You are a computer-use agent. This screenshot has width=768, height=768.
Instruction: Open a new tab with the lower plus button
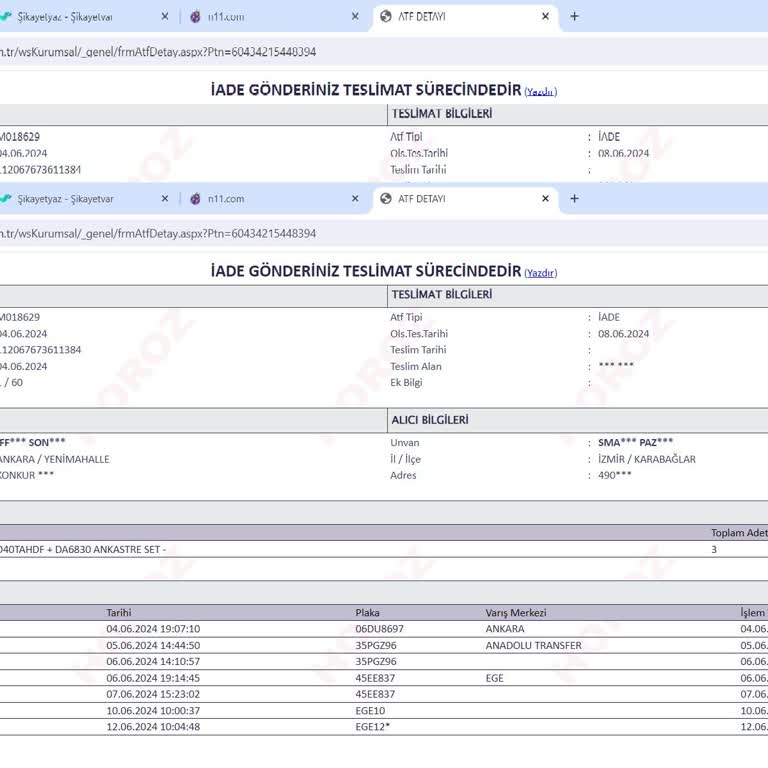click(575, 198)
